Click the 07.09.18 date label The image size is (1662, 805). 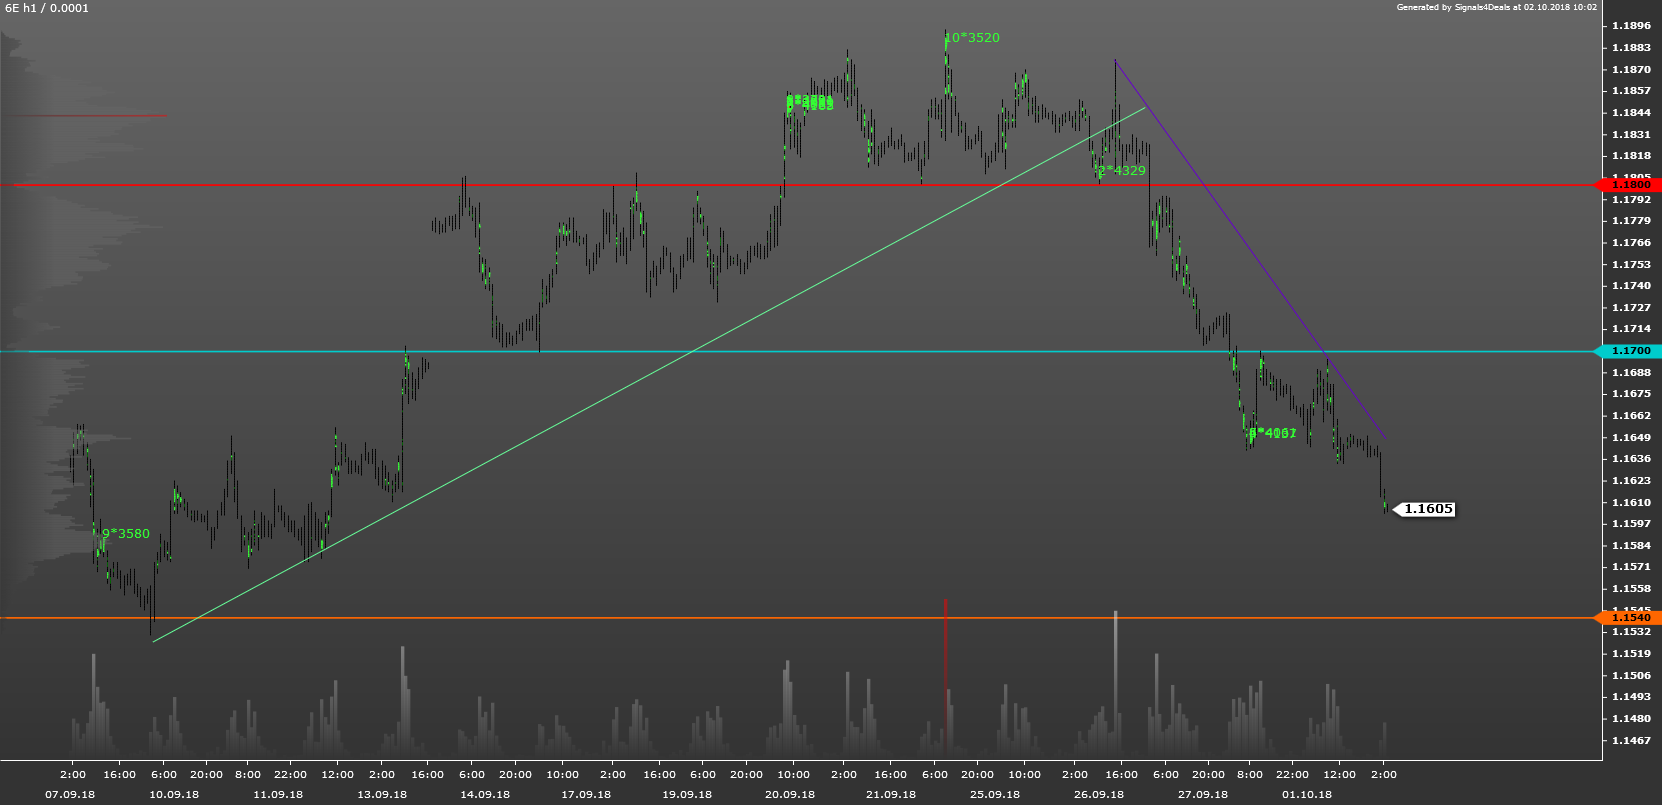click(x=70, y=795)
